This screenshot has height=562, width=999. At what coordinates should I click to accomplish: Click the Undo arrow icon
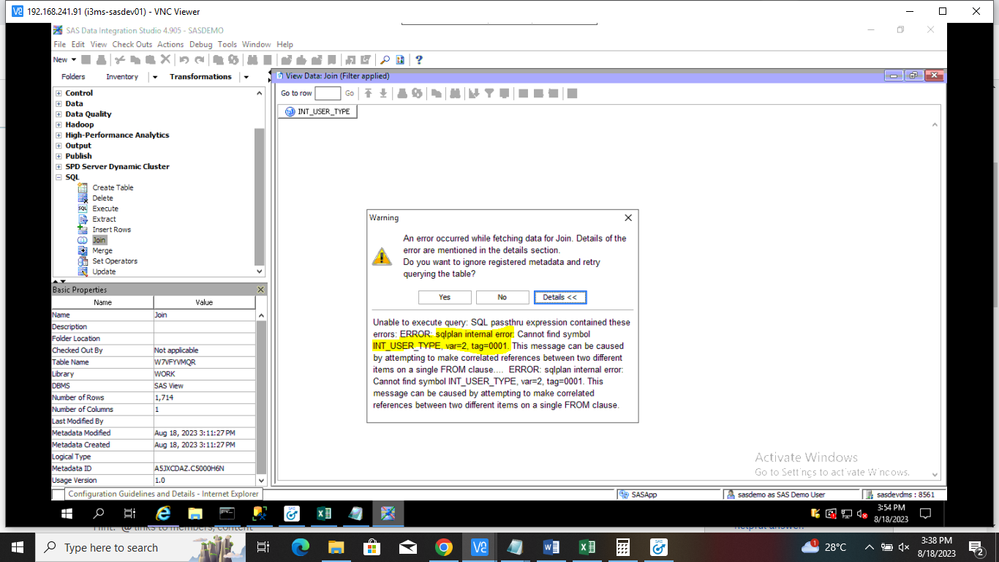click(184, 60)
